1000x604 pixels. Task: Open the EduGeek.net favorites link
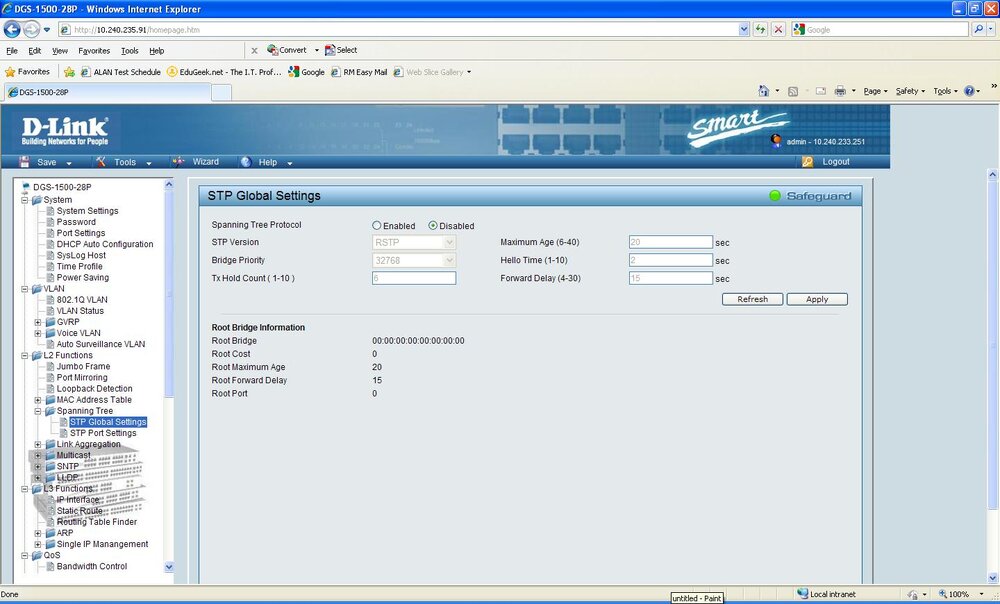tap(224, 72)
